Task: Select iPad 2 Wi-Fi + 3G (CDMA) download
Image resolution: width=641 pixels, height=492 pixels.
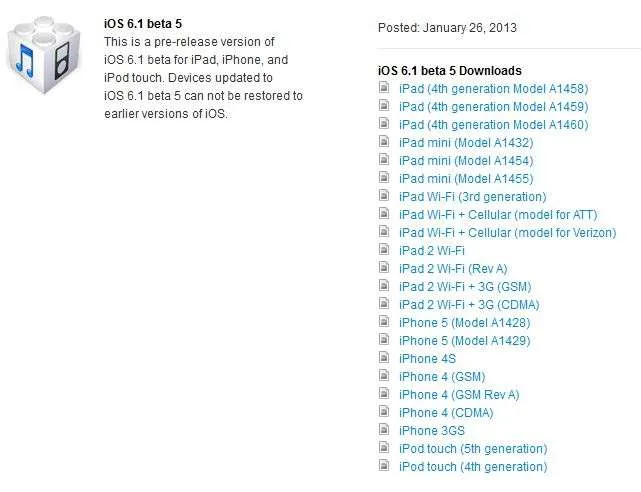Action: (x=469, y=304)
